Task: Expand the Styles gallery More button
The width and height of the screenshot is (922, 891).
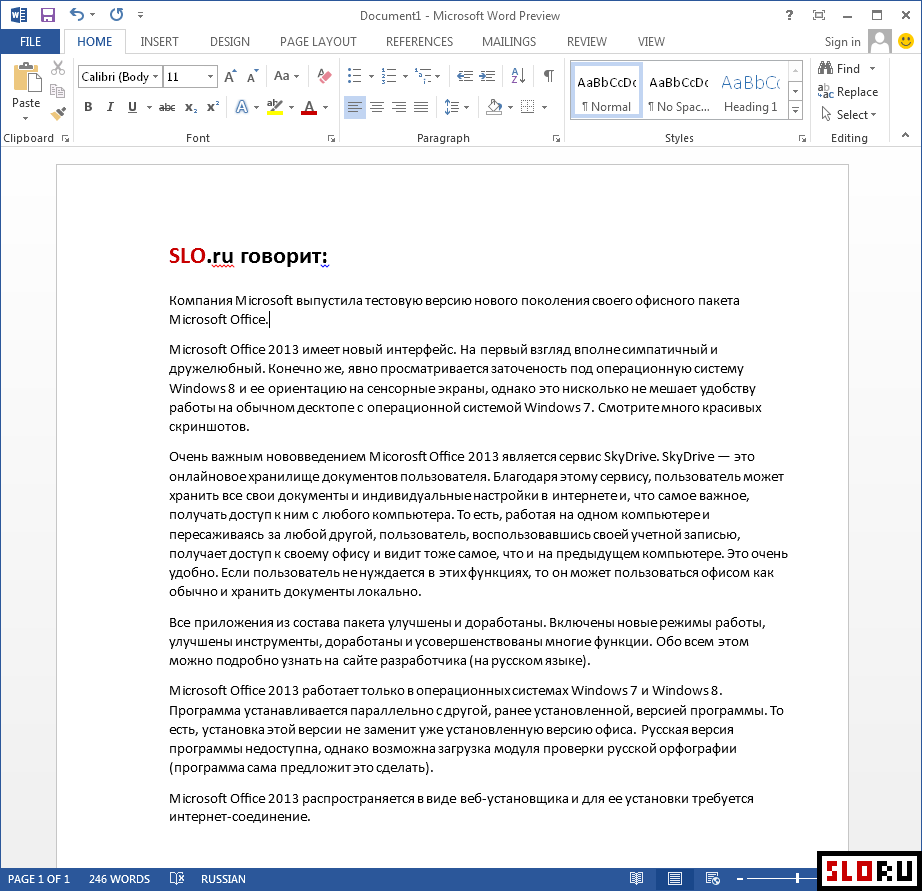Action: [x=795, y=110]
